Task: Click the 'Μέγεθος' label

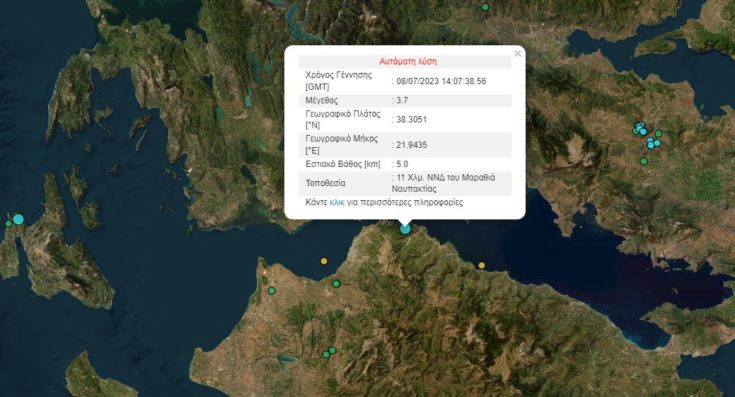Action: pos(322,100)
